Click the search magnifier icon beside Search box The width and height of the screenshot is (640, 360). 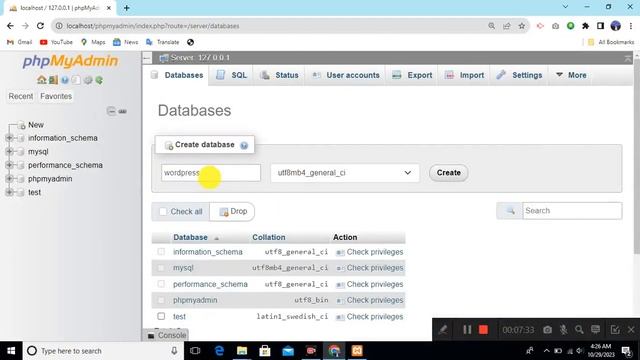[510, 211]
